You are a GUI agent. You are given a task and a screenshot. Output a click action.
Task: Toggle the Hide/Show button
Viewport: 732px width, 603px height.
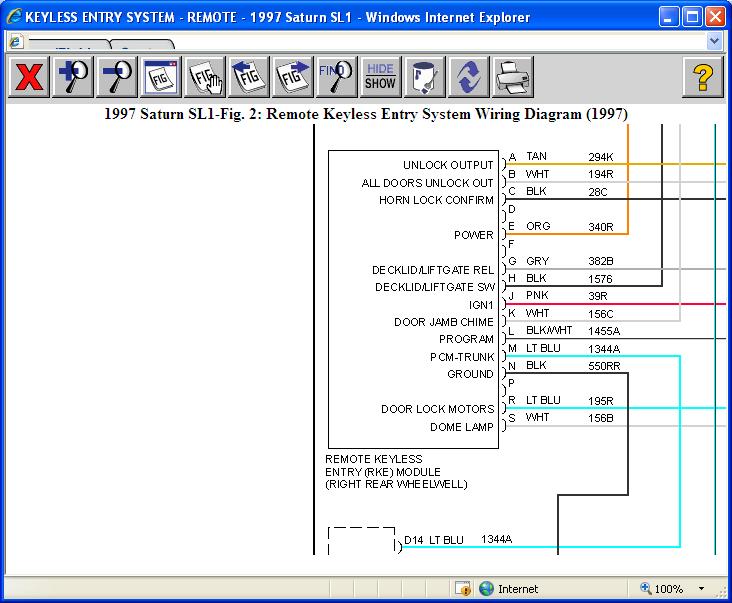(380, 77)
